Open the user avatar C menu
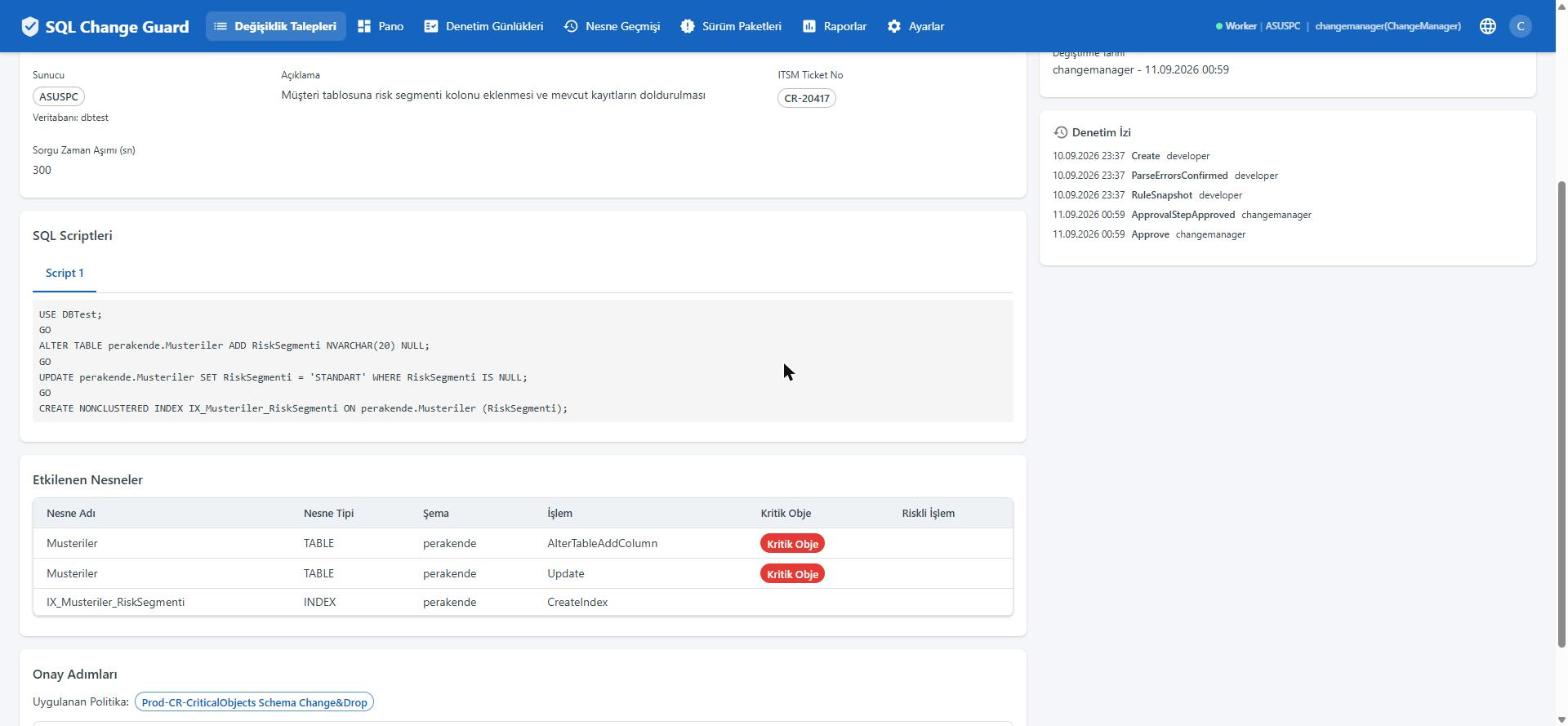The width and height of the screenshot is (1568, 726). [1520, 26]
